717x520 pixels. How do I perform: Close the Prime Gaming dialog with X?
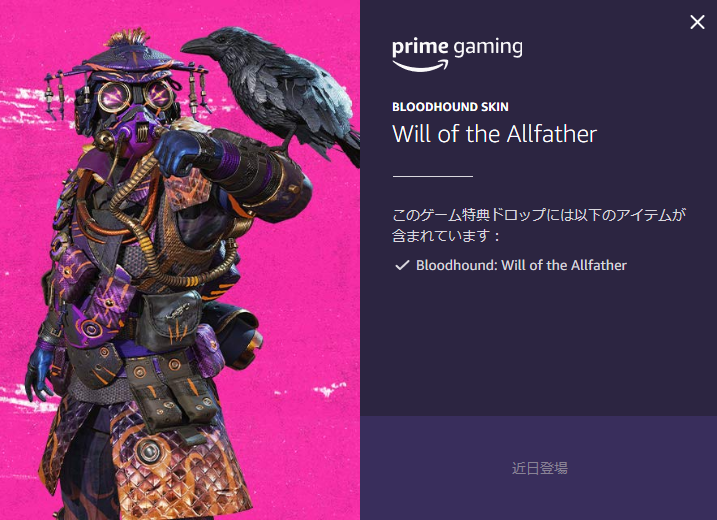click(x=697, y=22)
